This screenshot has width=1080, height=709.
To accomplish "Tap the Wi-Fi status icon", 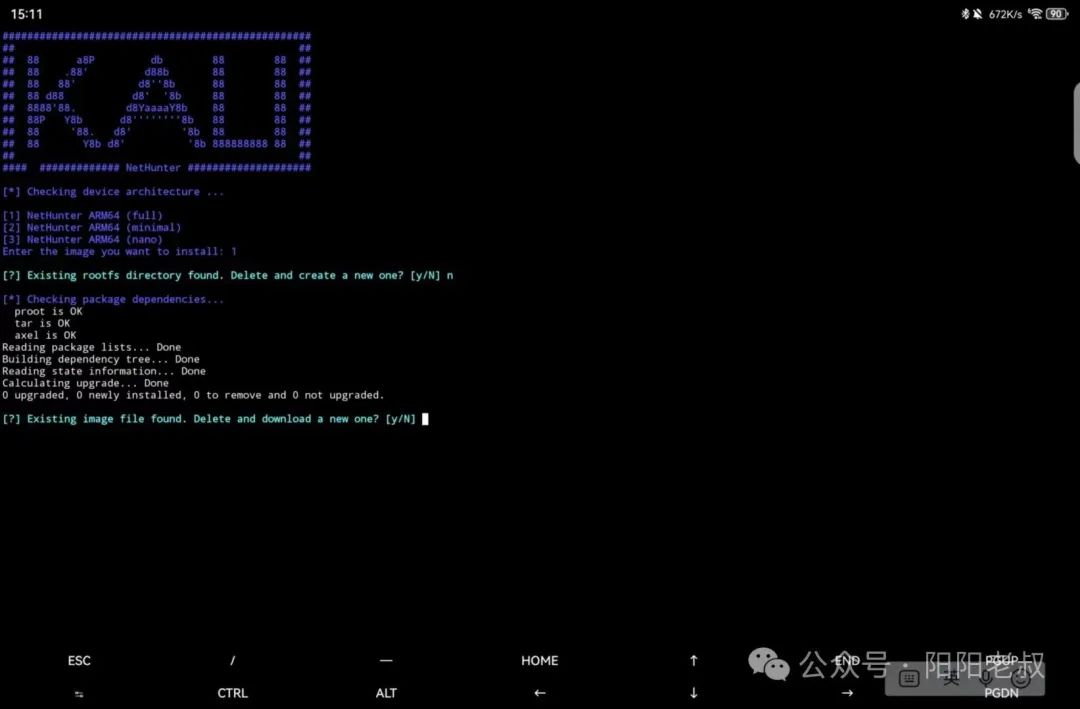I will 1035,14.
